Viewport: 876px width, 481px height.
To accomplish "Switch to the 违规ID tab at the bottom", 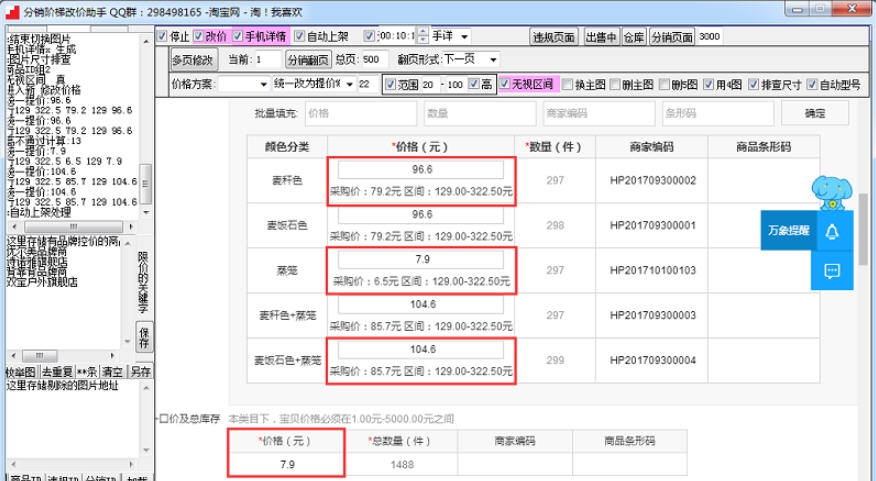I will pos(63,478).
